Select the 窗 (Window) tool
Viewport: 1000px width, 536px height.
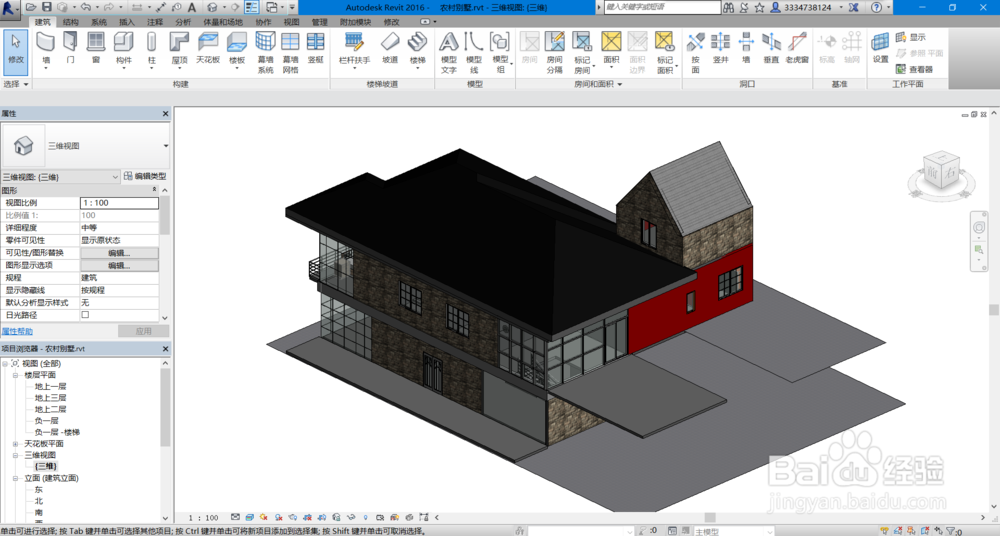click(x=96, y=48)
